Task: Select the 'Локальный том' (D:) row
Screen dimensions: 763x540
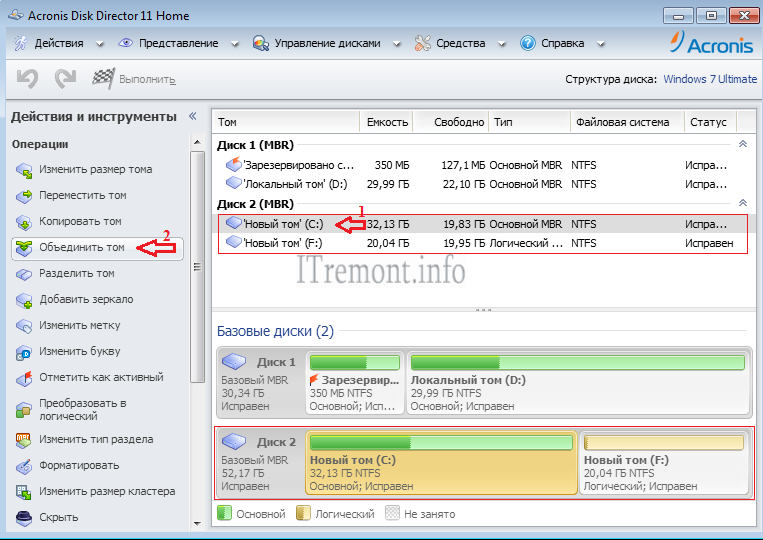Action: (x=483, y=184)
